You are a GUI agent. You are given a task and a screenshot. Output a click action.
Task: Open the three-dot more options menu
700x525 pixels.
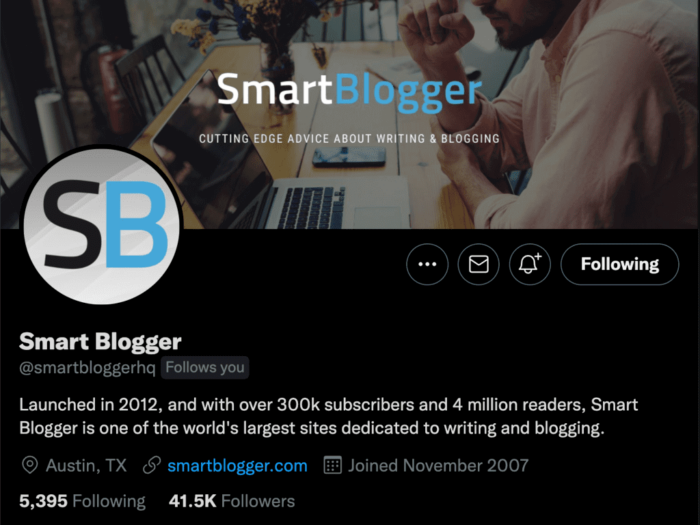click(427, 264)
